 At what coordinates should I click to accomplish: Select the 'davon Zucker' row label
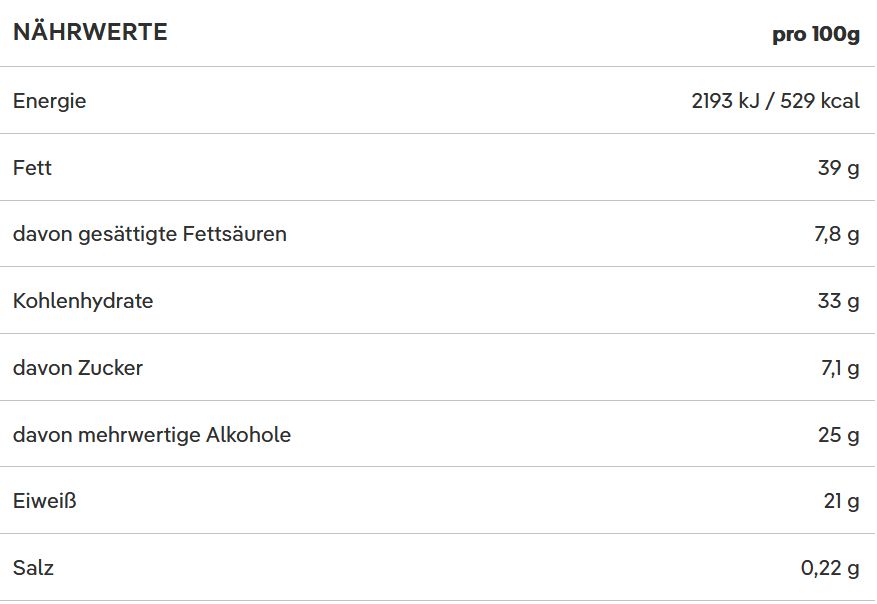(78, 368)
